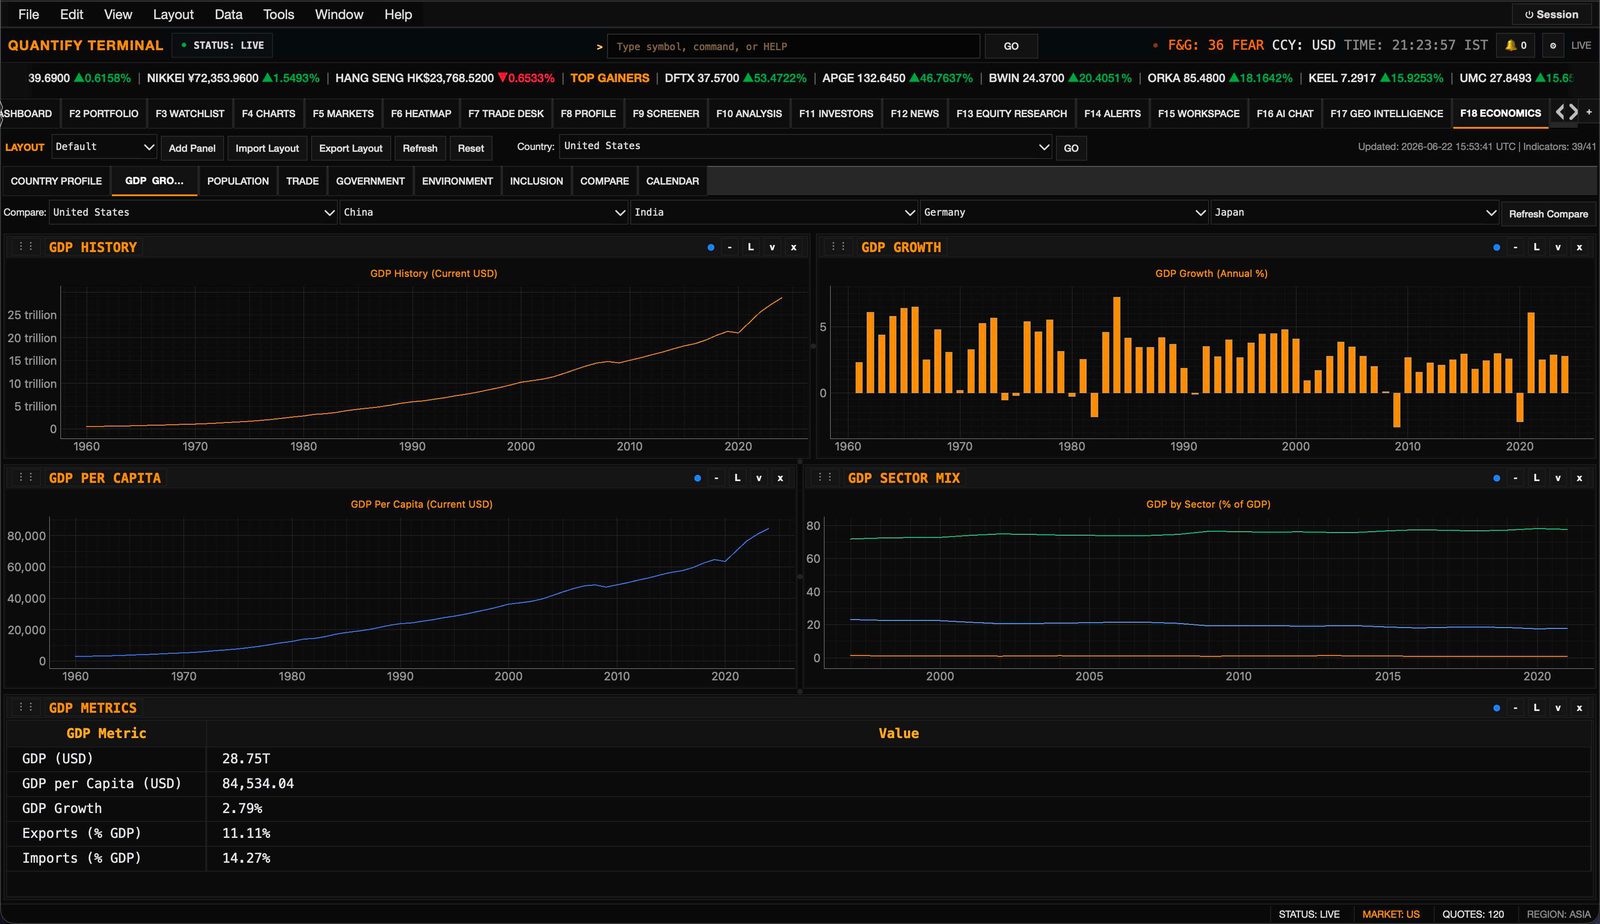Minimize the GDP HISTORY panel
Viewport: 1600px width, 924px height.
coord(730,247)
